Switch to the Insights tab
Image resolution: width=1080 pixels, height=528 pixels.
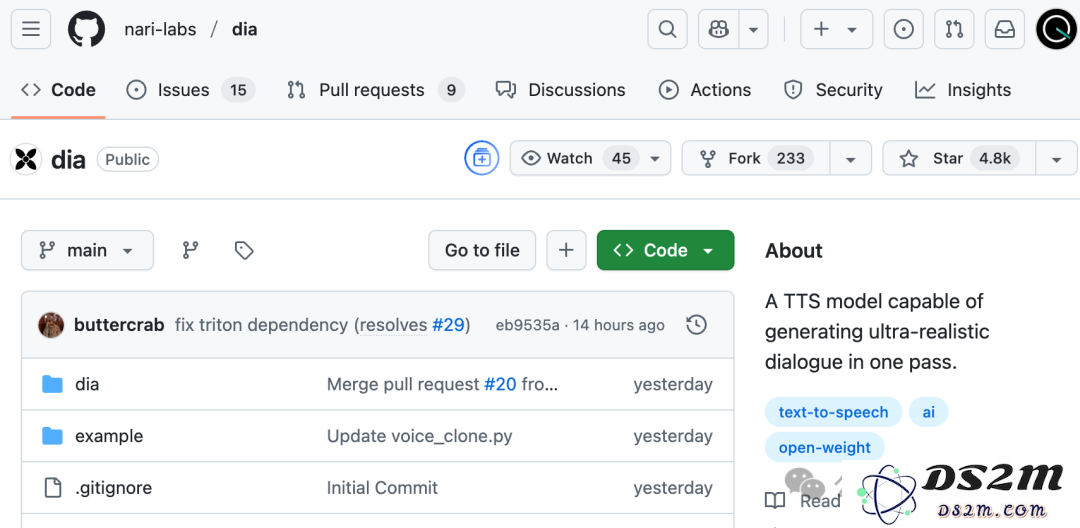(963, 90)
